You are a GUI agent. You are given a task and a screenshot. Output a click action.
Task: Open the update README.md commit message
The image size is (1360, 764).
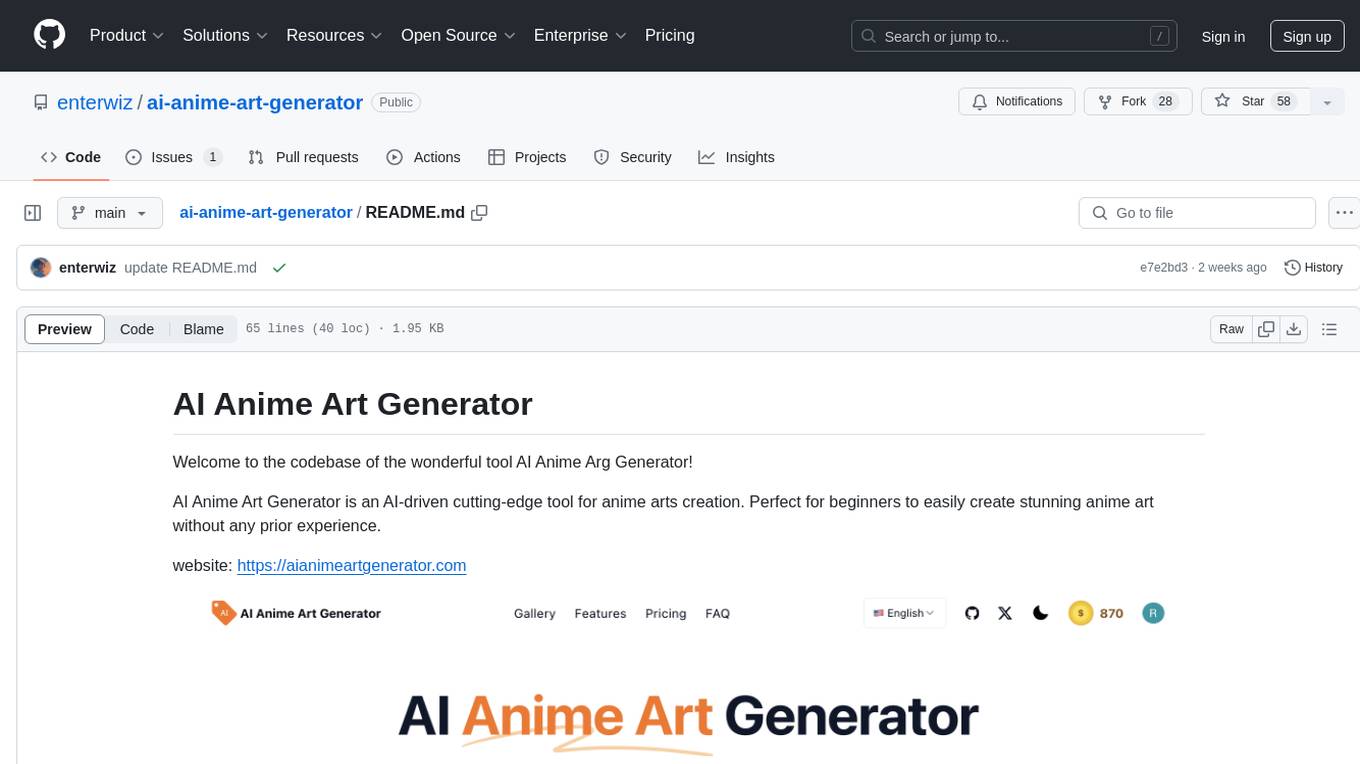(x=190, y=268)
